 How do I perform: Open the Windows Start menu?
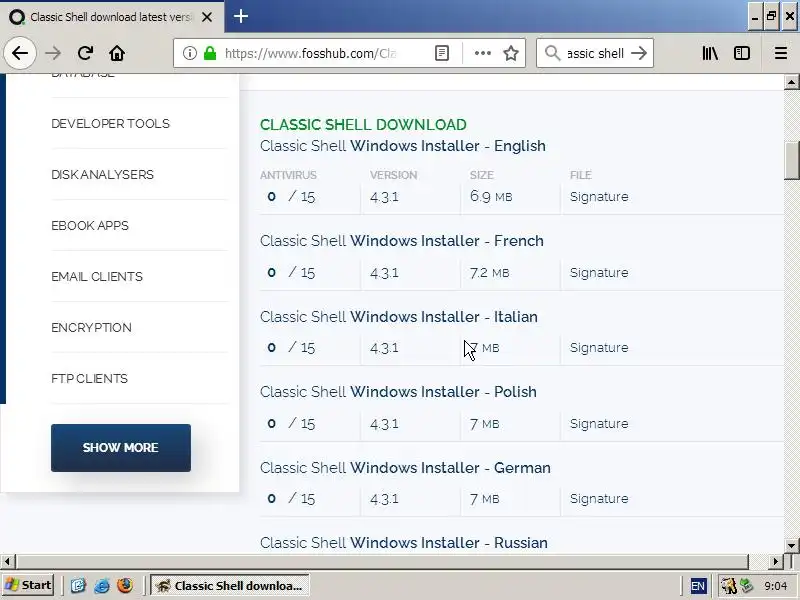point(29,585)
